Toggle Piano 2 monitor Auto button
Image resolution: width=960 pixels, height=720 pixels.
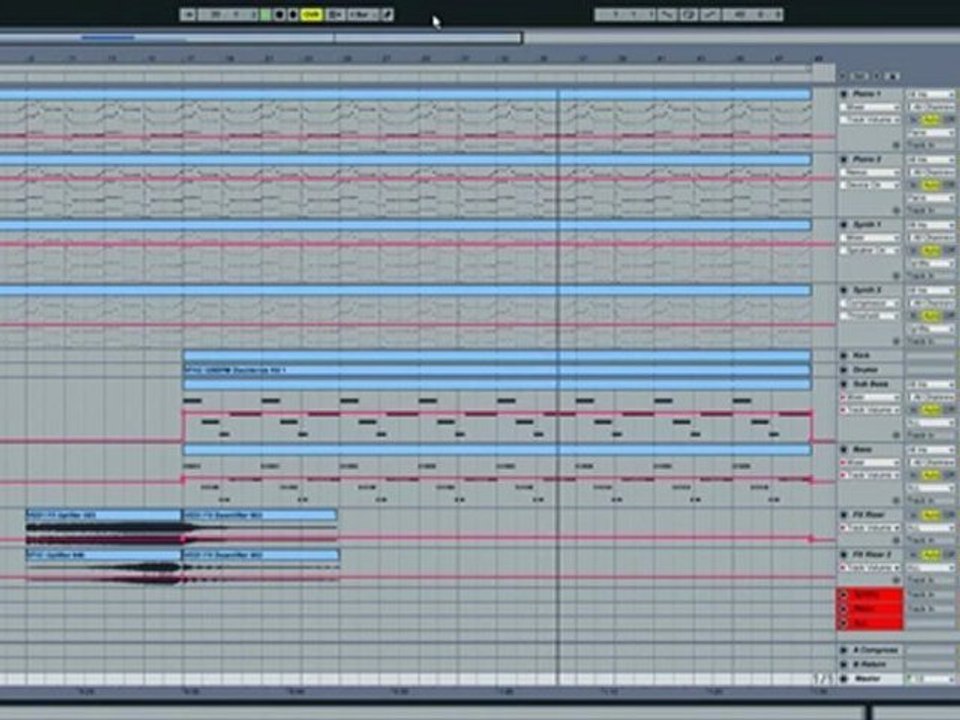tap(931, 186)
